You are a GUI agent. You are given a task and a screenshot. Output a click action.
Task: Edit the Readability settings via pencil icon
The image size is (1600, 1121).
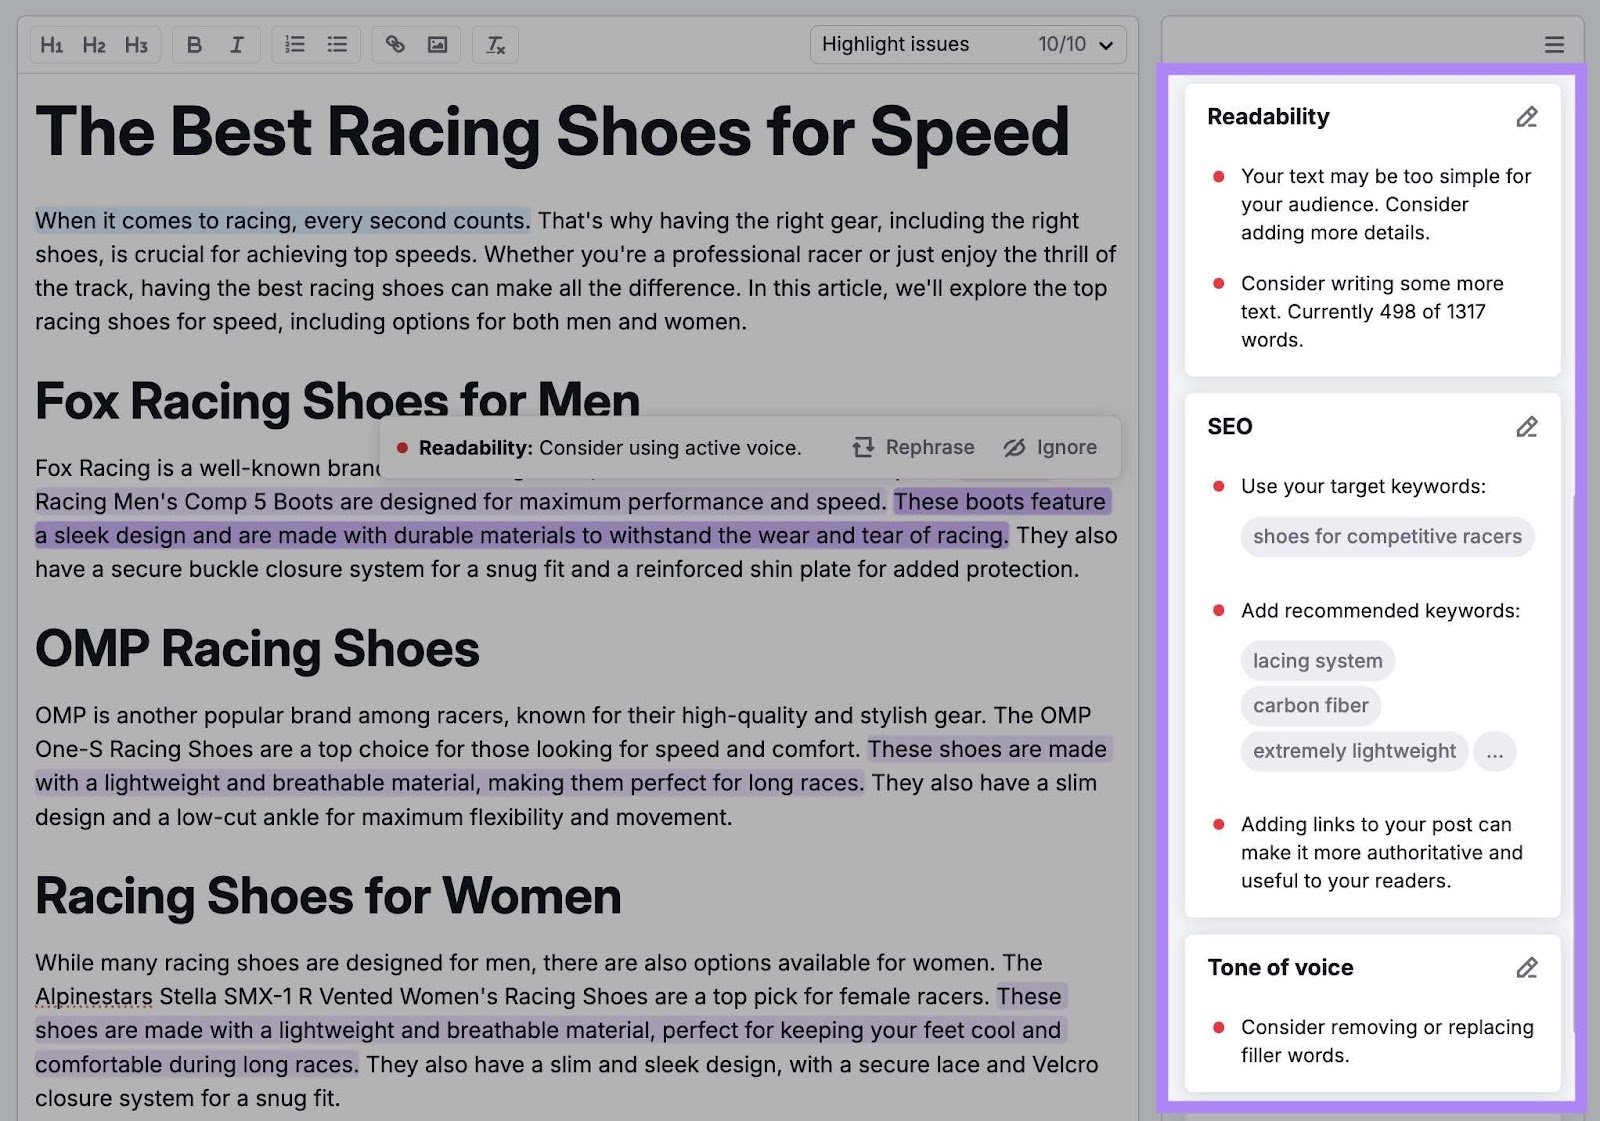1526,117
